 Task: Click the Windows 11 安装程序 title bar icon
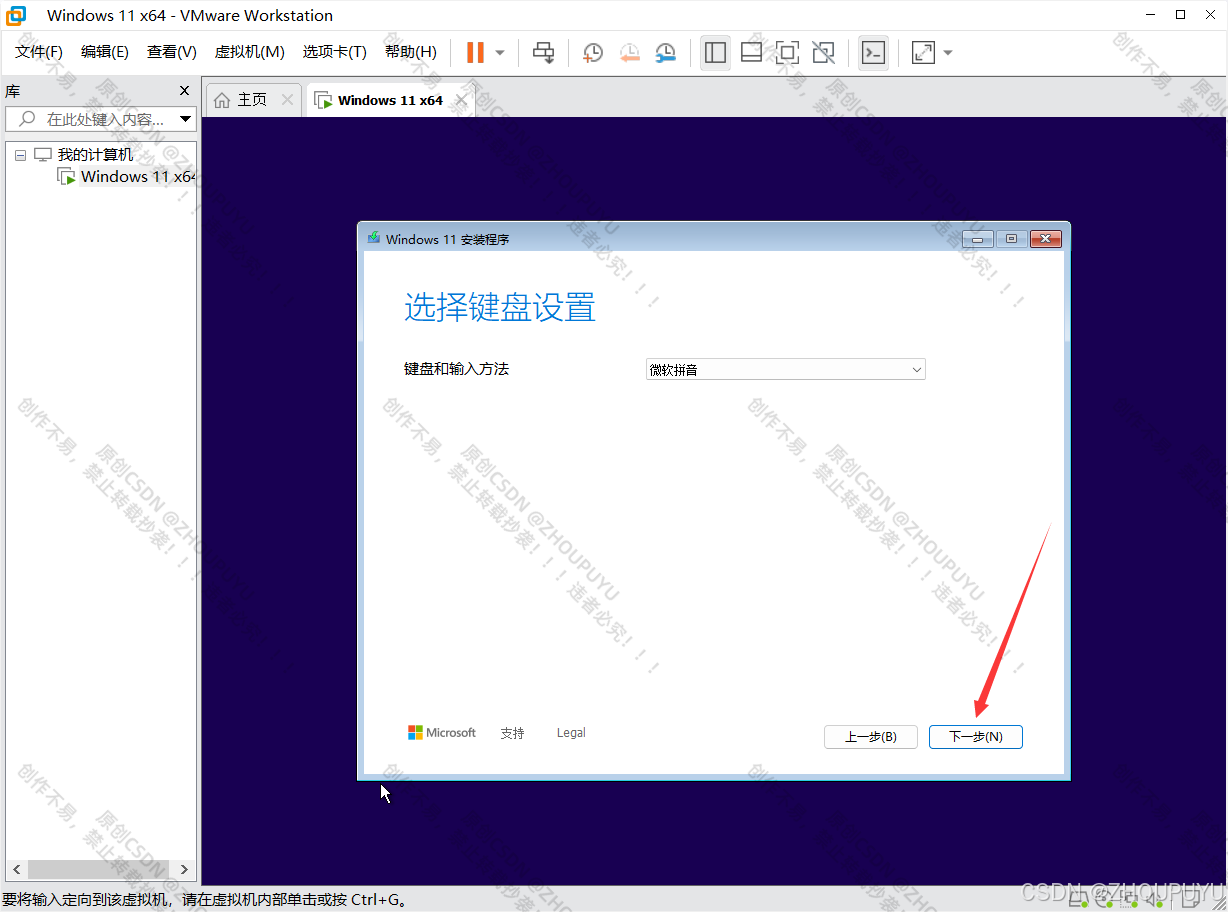pyautogui.click(x=374, y=238)
